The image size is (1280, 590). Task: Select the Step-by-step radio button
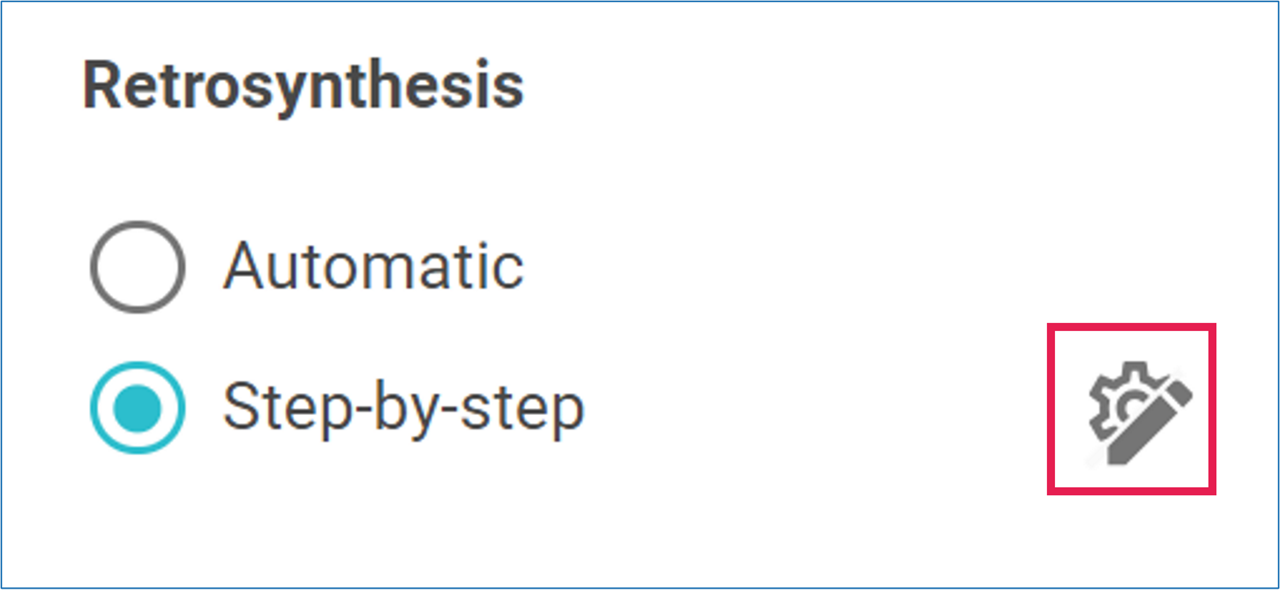(137, 408)
